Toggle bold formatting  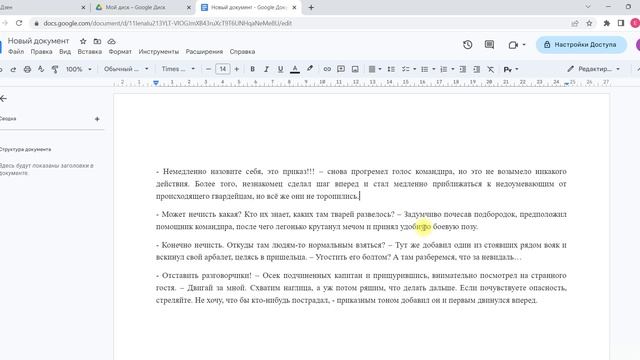click(x=252, y=69)
